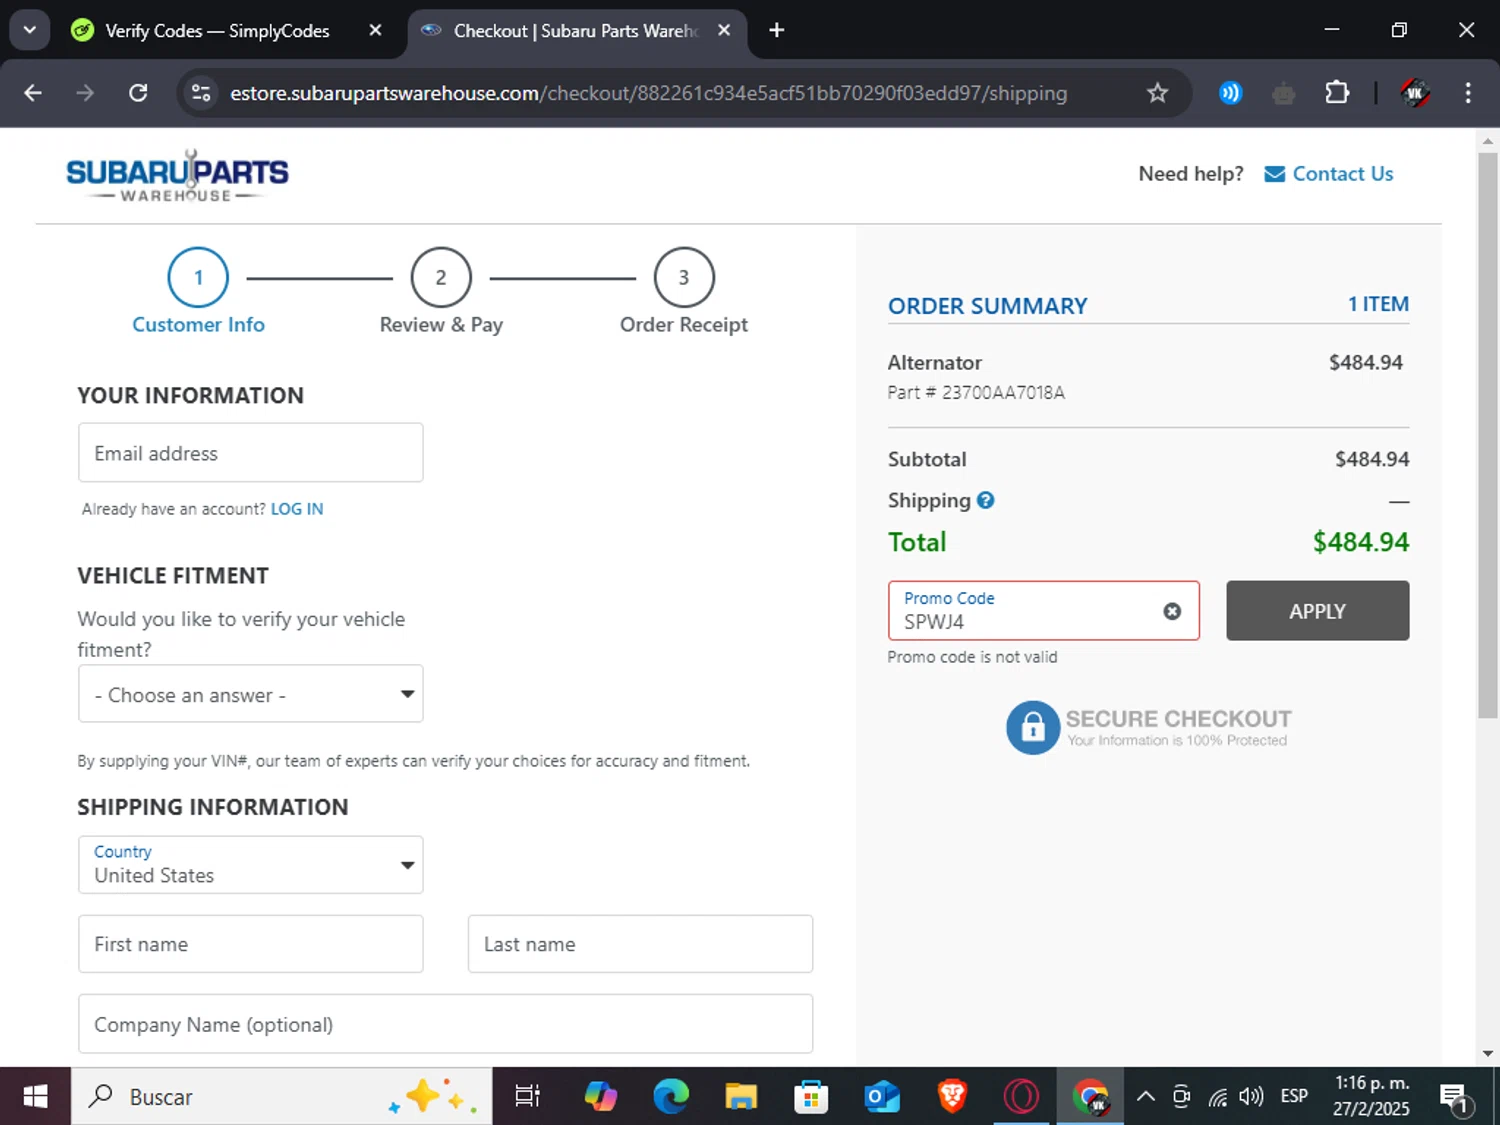Click the First name field
Image resolution: width=1500 pixels, height=1125 pixels.
251,944
